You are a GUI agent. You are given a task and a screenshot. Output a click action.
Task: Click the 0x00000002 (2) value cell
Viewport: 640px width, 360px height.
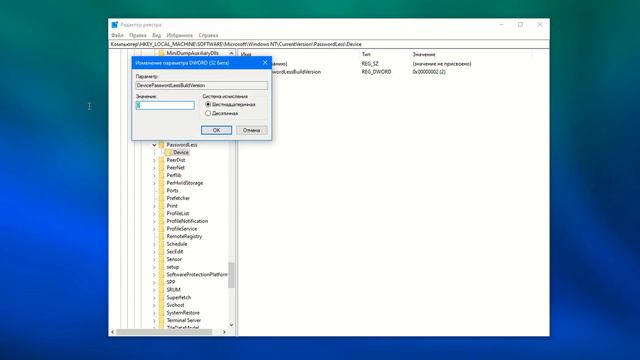pyautogui.click(x=429, y=72)
